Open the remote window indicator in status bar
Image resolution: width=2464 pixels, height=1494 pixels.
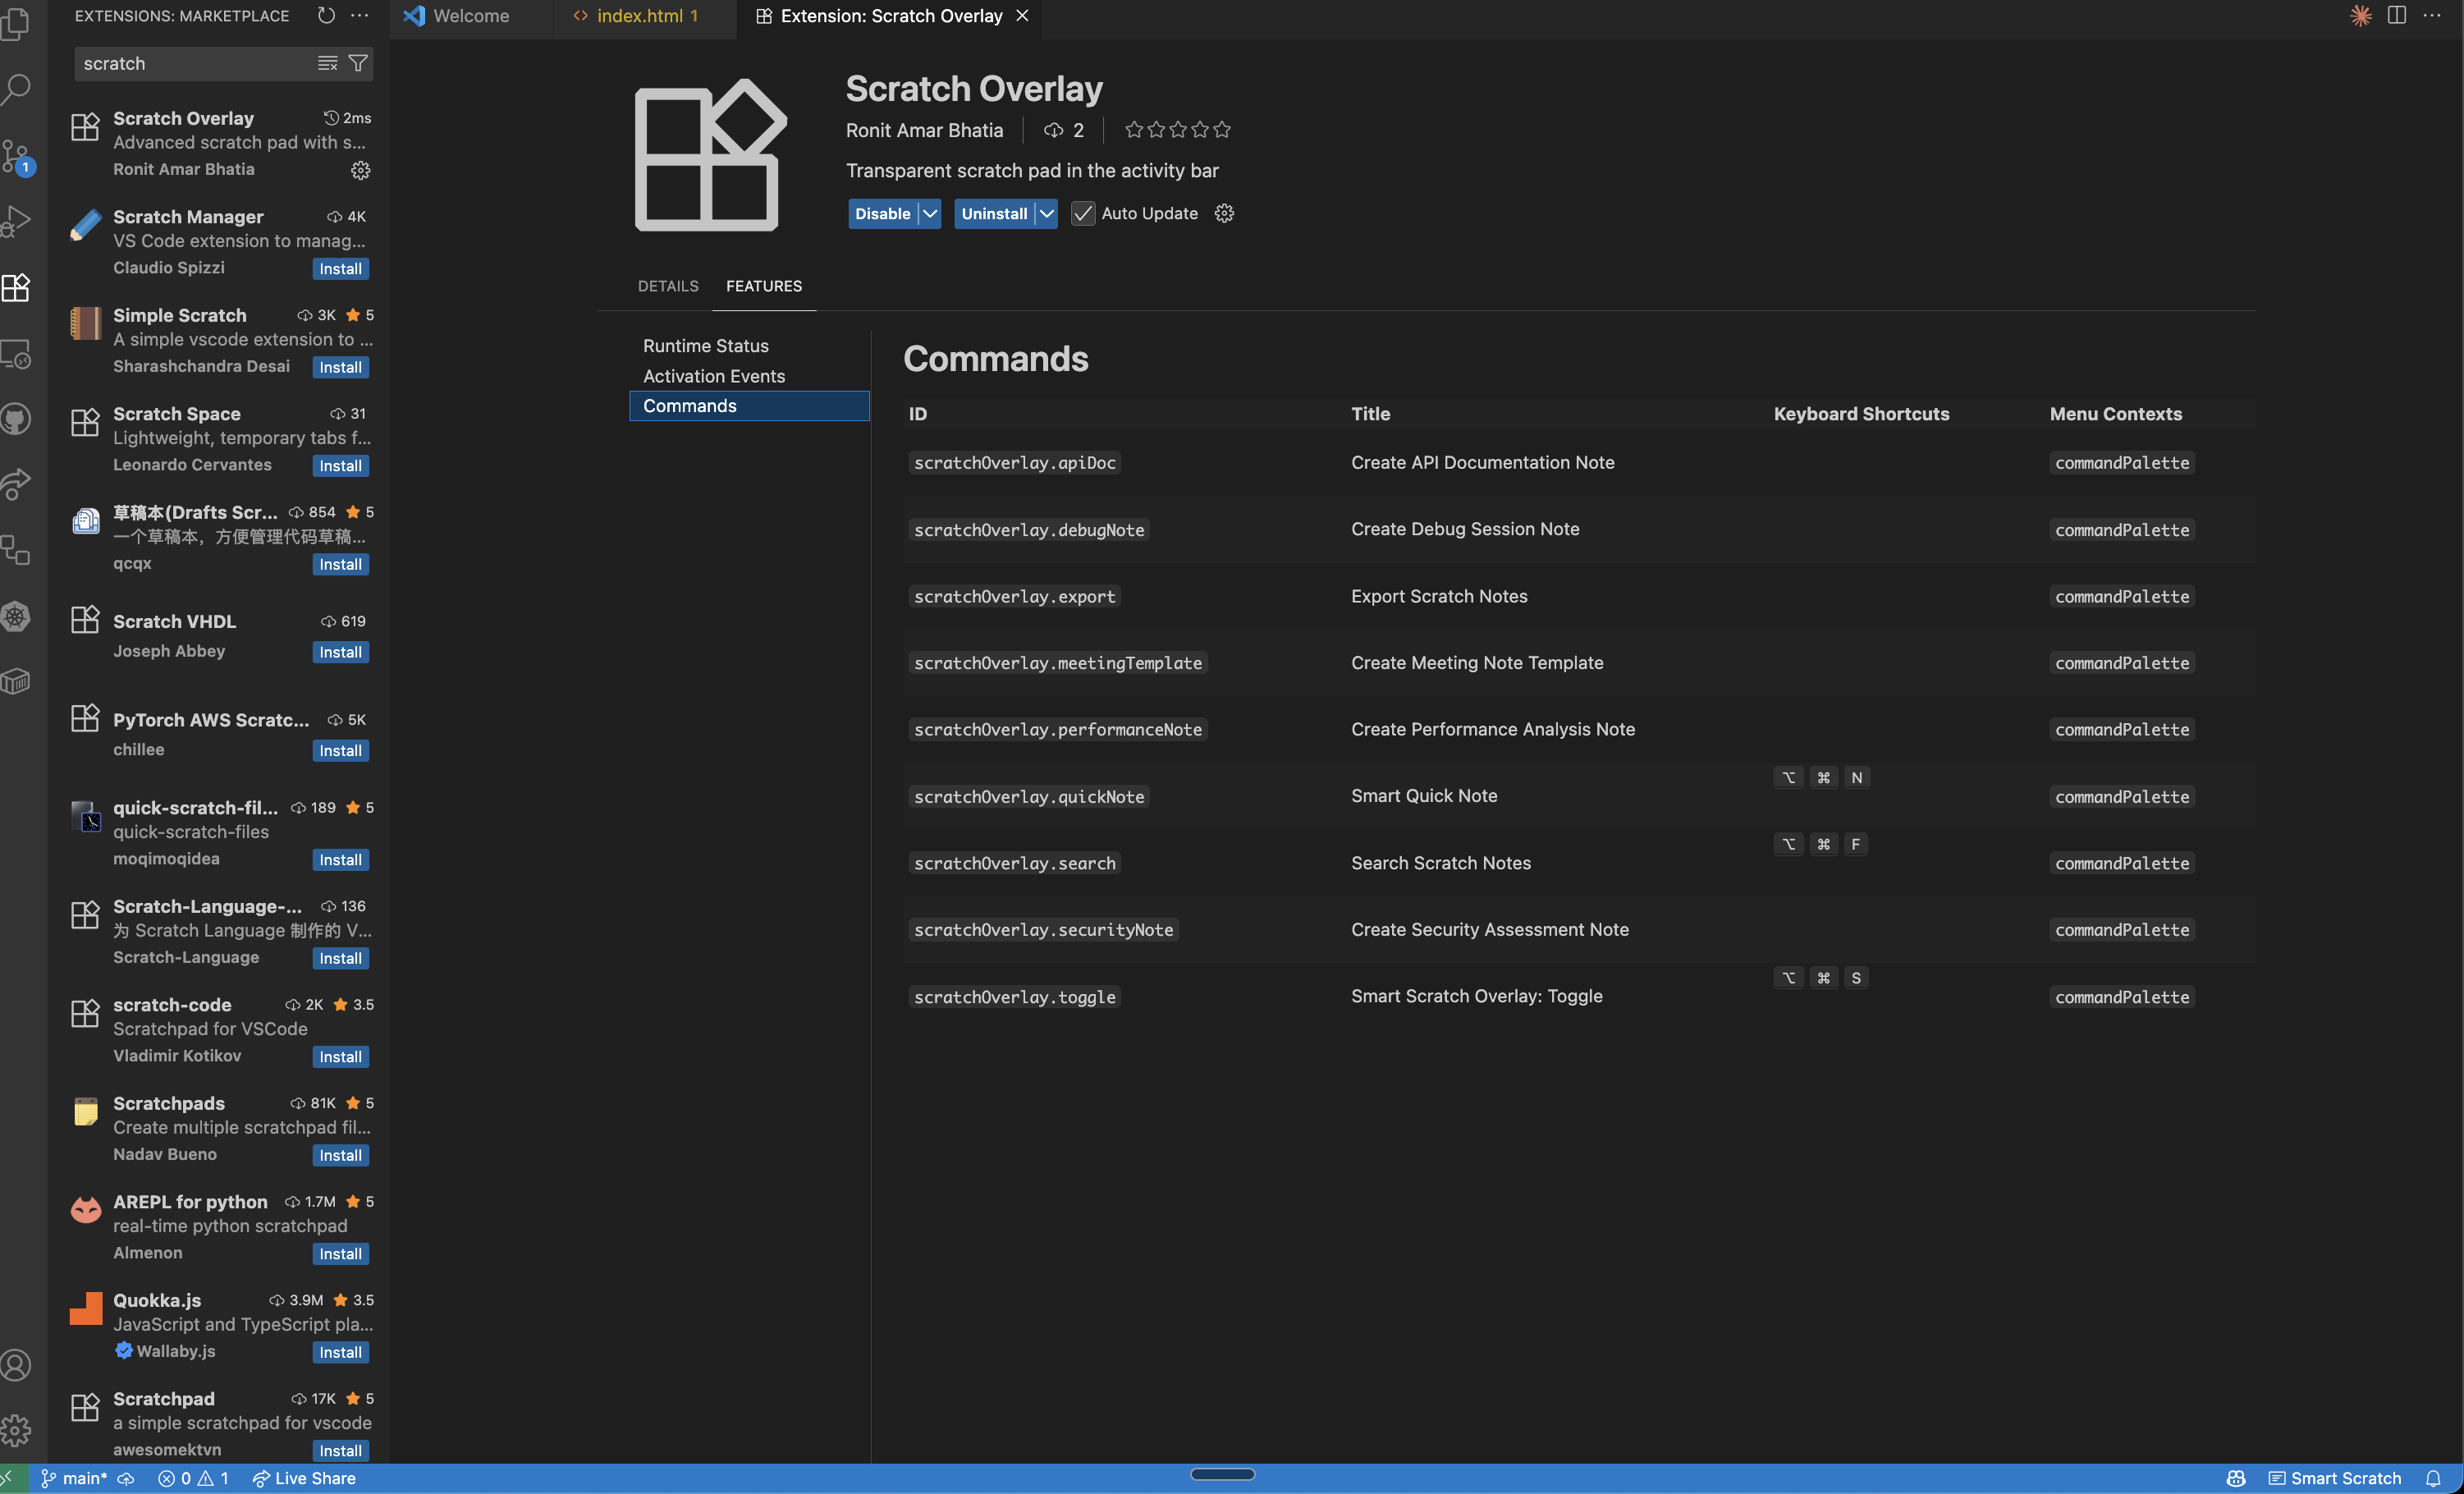(10, 1478)
